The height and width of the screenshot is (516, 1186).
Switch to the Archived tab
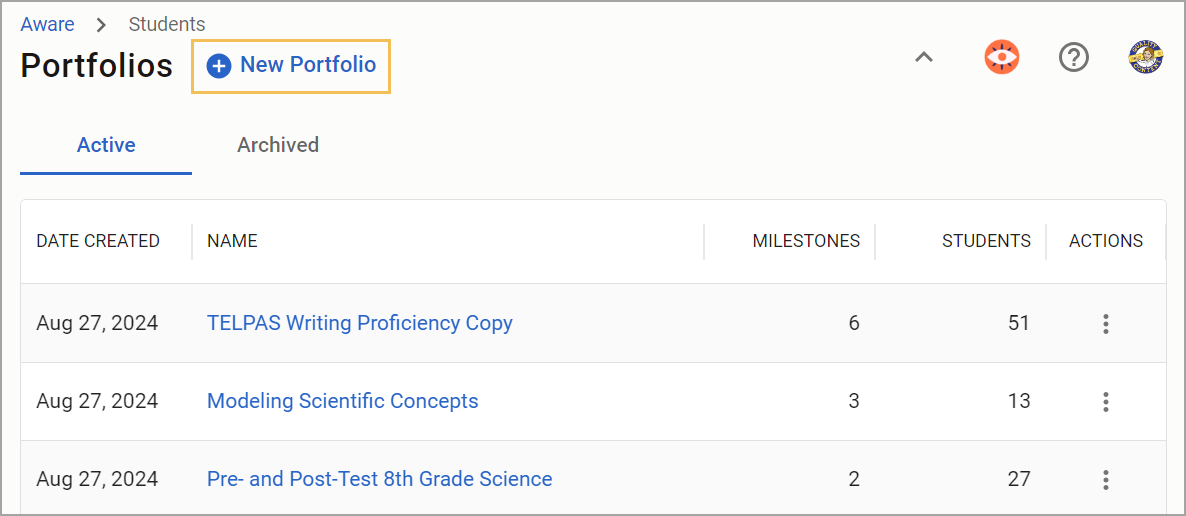(x=278, y=145)
